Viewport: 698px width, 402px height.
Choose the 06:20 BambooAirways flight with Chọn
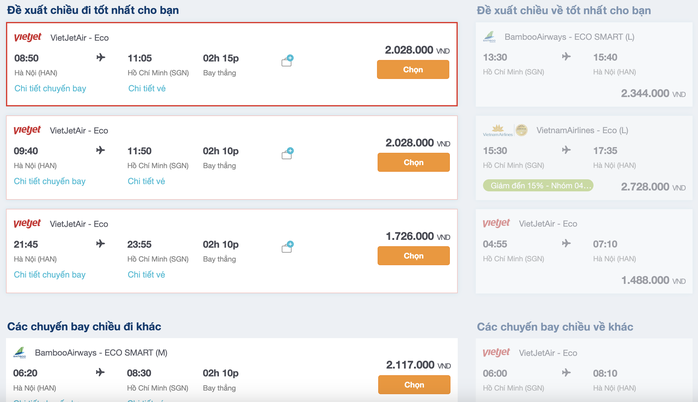point(414,385)
